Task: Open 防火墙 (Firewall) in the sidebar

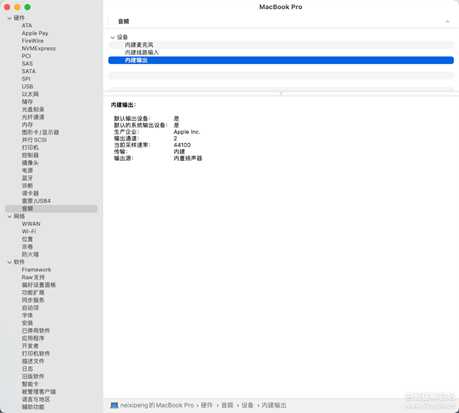Action: pyautogui.click(x=30, y=254)
